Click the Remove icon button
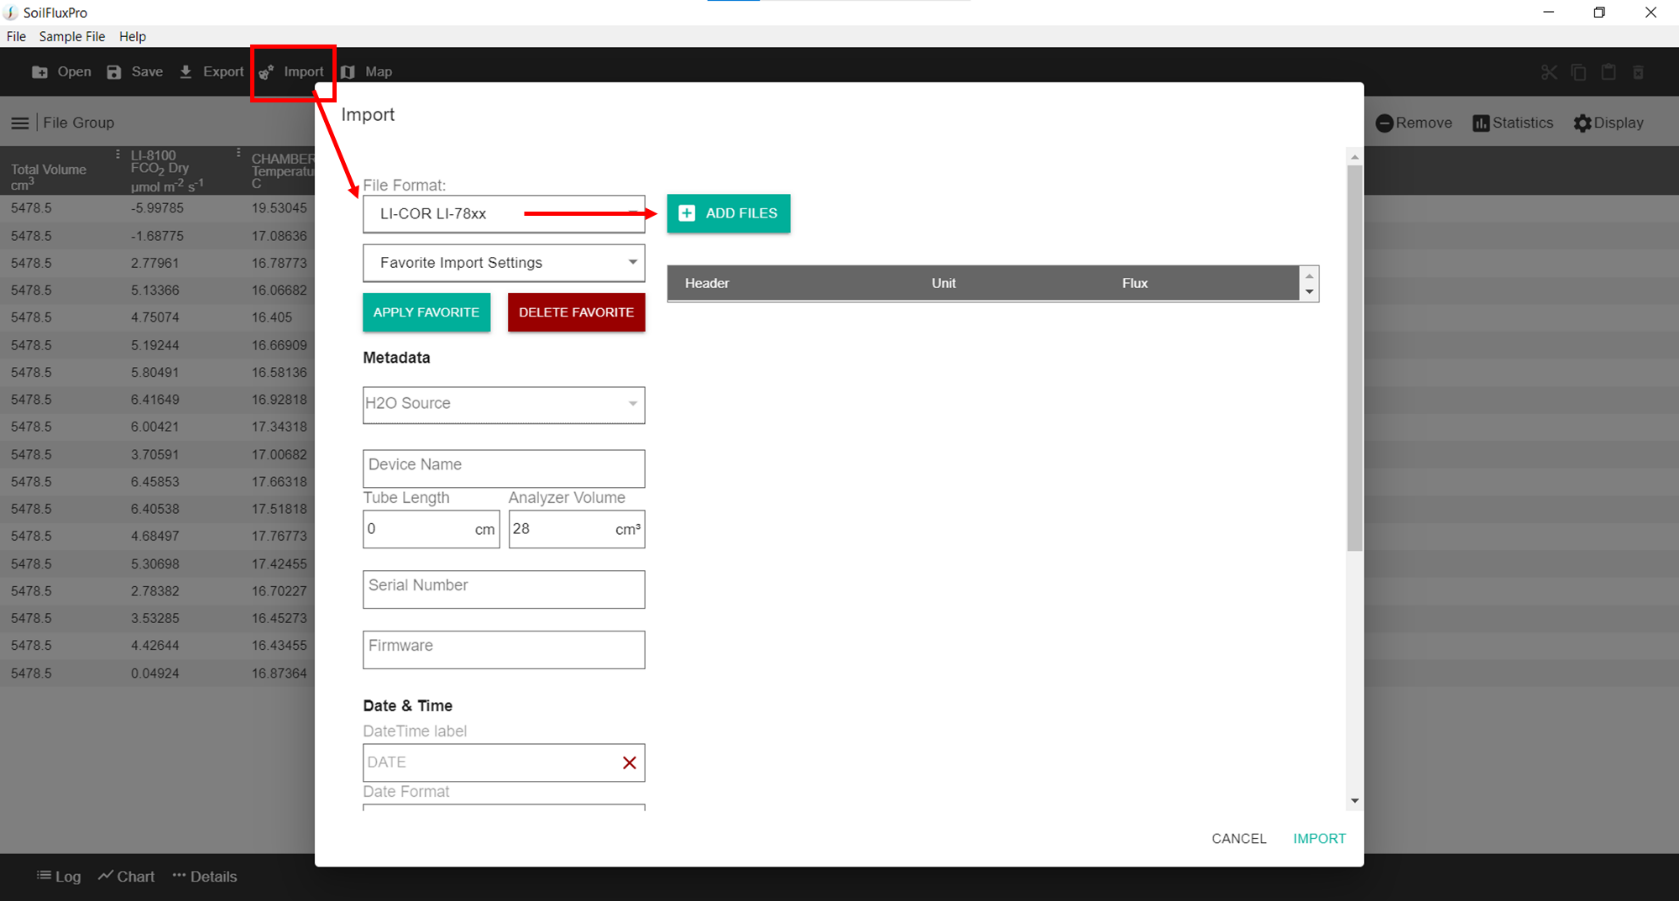1679x901 pixels. point(1384,123)
